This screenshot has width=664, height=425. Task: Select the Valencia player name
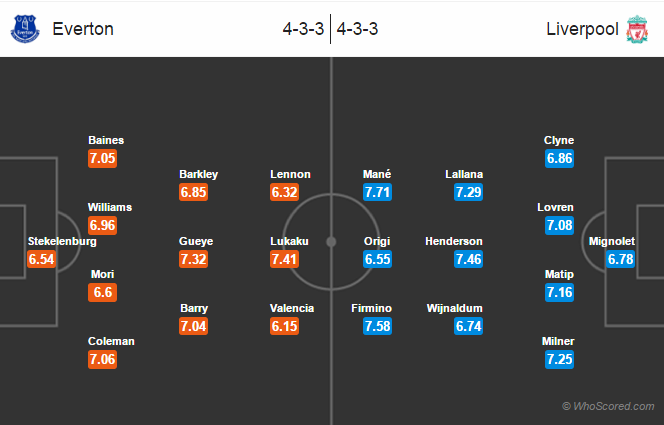point(292,308)
